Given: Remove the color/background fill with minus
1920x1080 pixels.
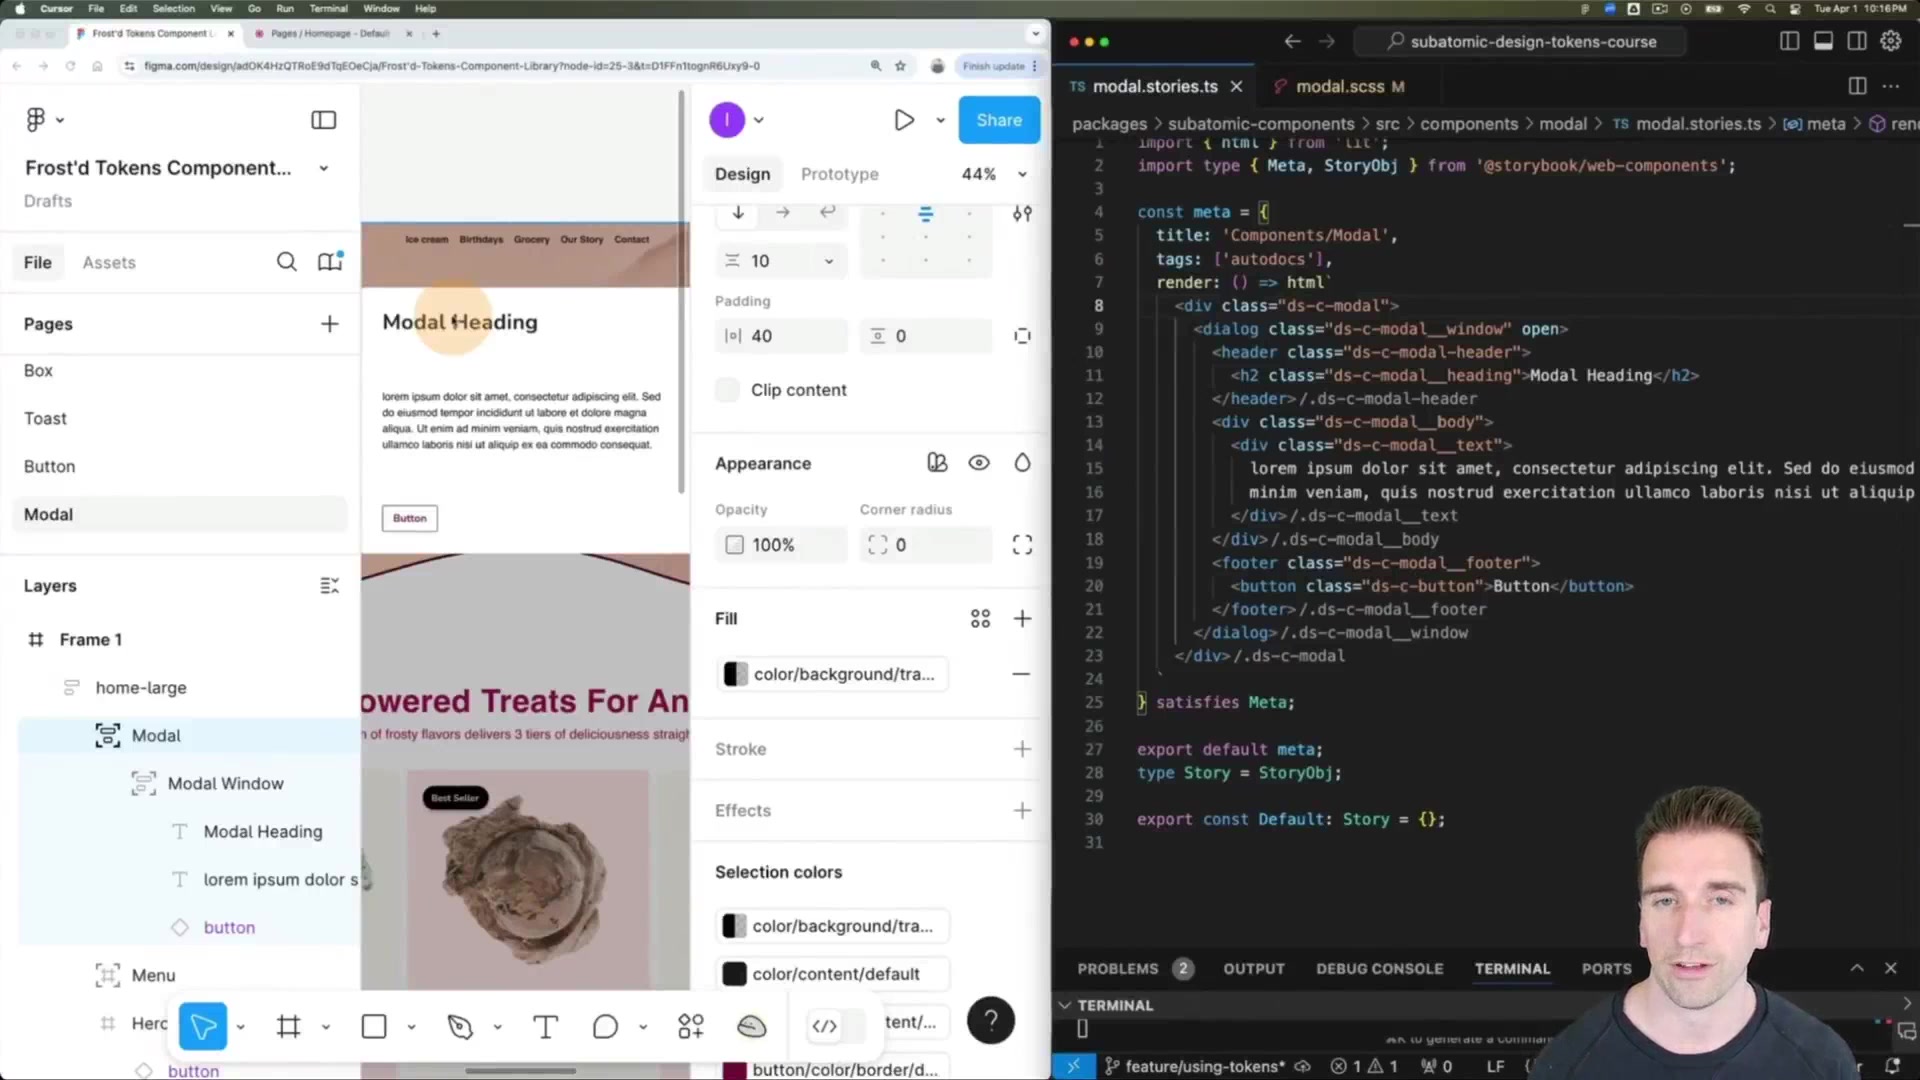Looking at the screenshot, I should (x=1021, y=674).
